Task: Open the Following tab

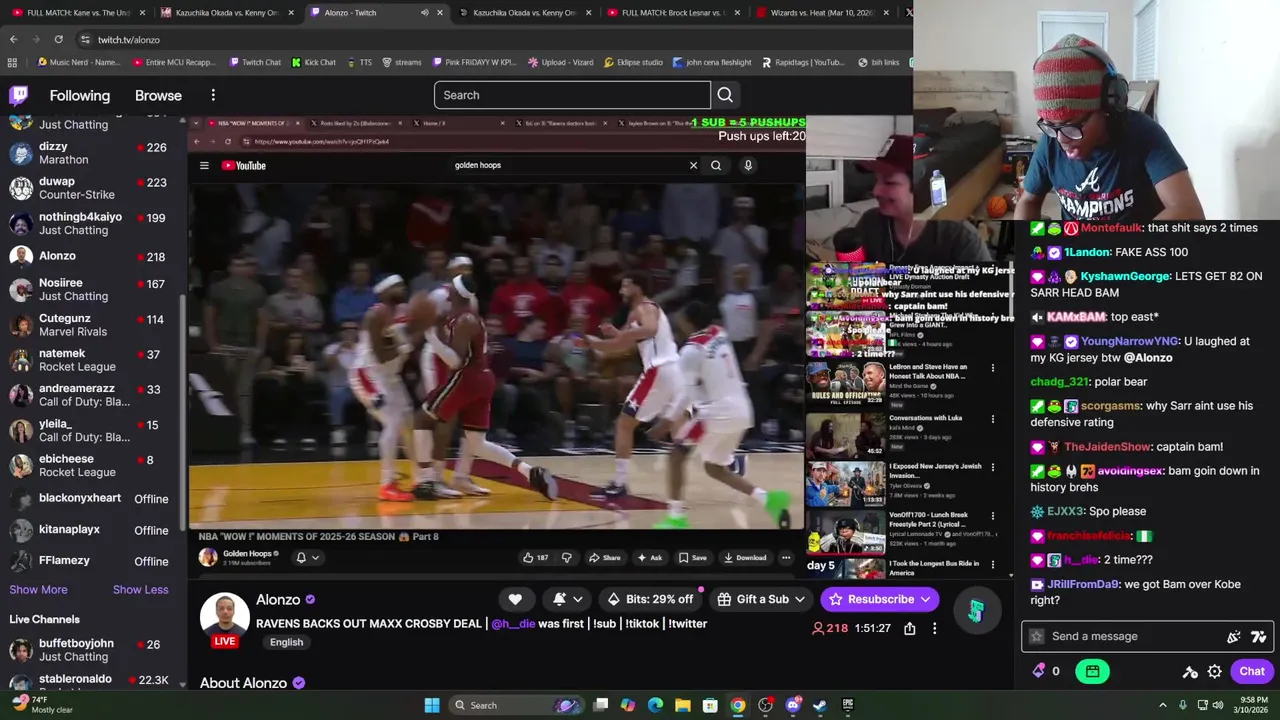Action: coord(80,96)
